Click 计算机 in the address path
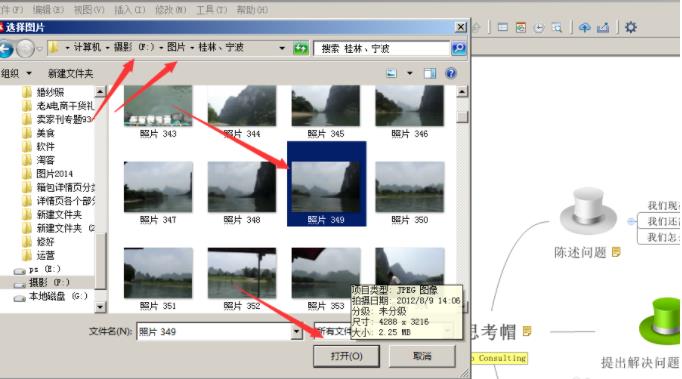The width and height of the screenshot is (682, 379). [x=87, y=47]
